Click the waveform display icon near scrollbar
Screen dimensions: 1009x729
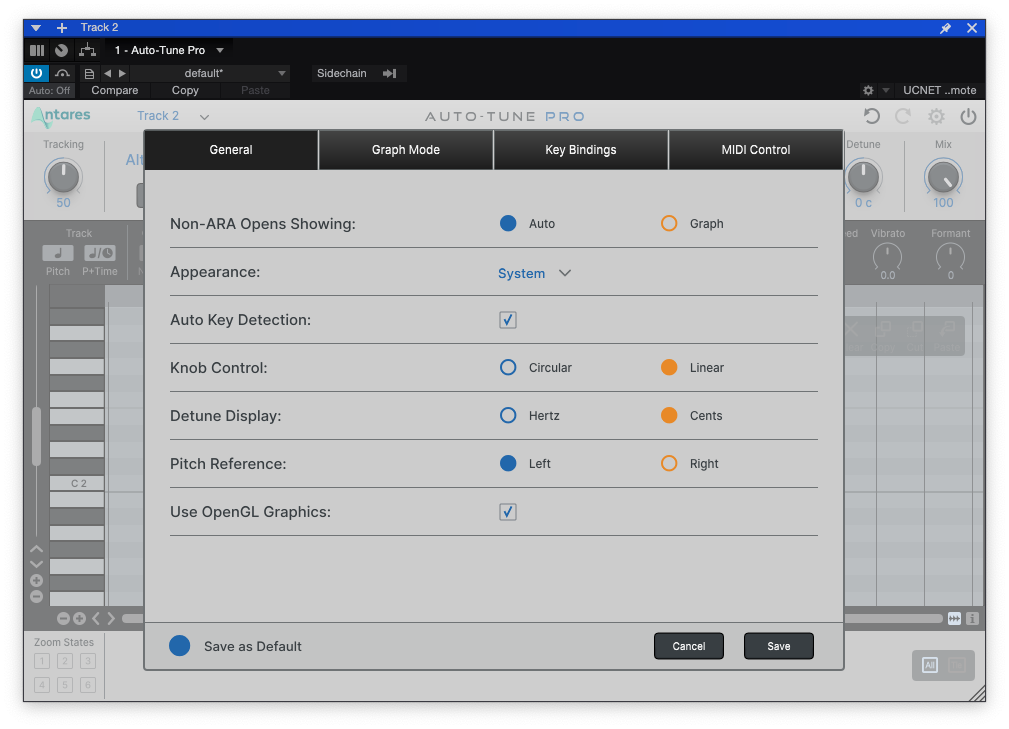954,618
